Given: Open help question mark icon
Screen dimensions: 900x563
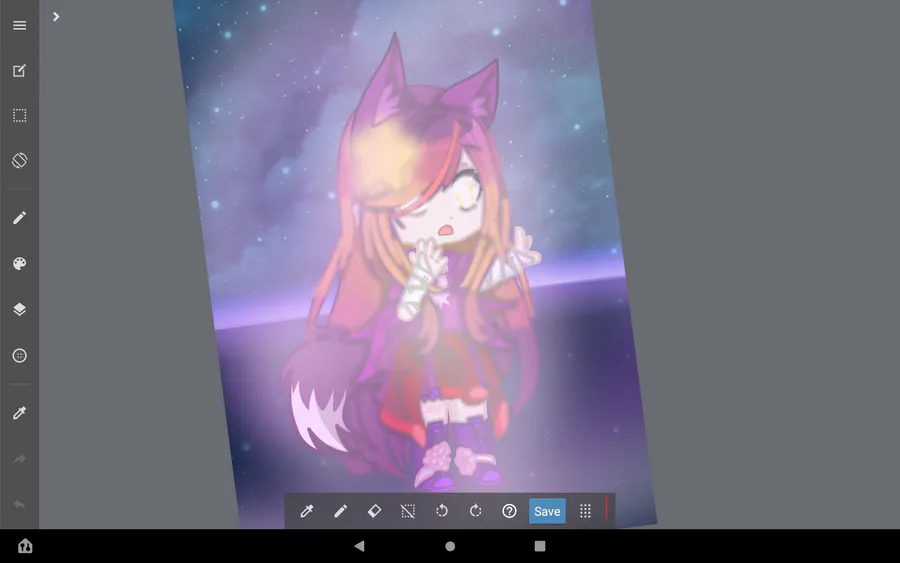Looking at the screenshot, I should click(x=509, y=511).
